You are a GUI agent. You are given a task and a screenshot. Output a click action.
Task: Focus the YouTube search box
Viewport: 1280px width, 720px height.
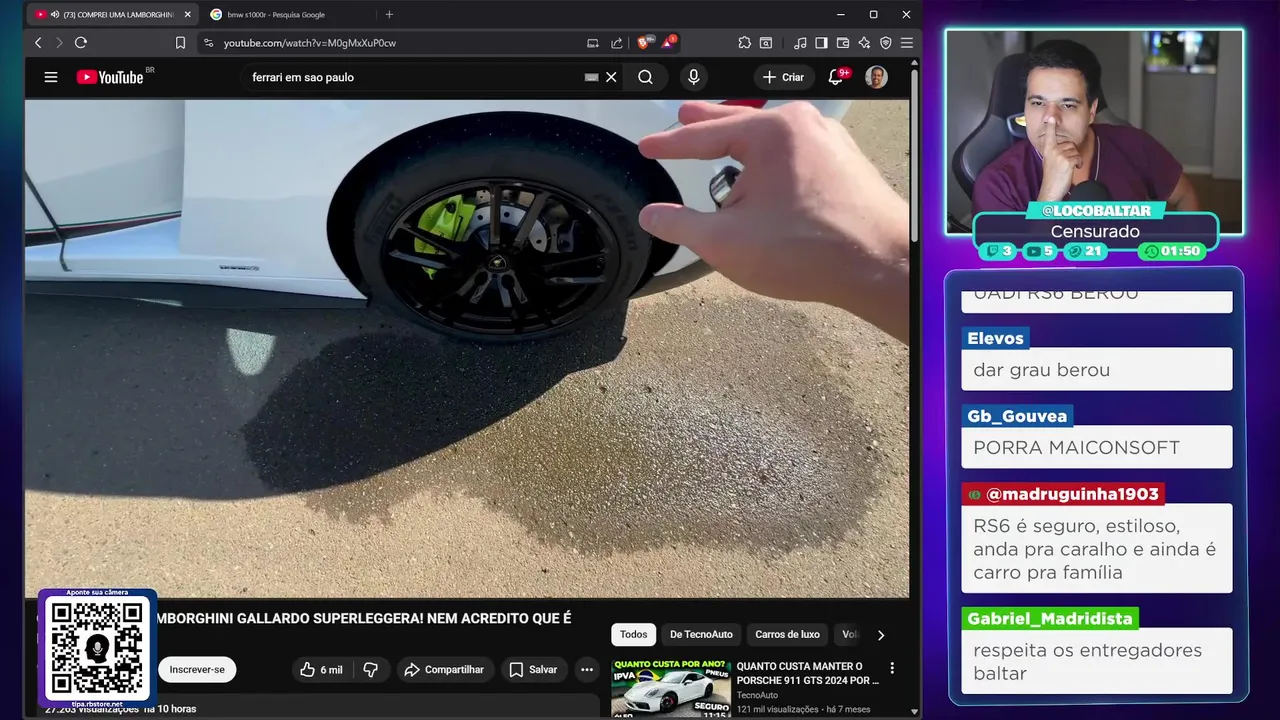pos(415,77)
